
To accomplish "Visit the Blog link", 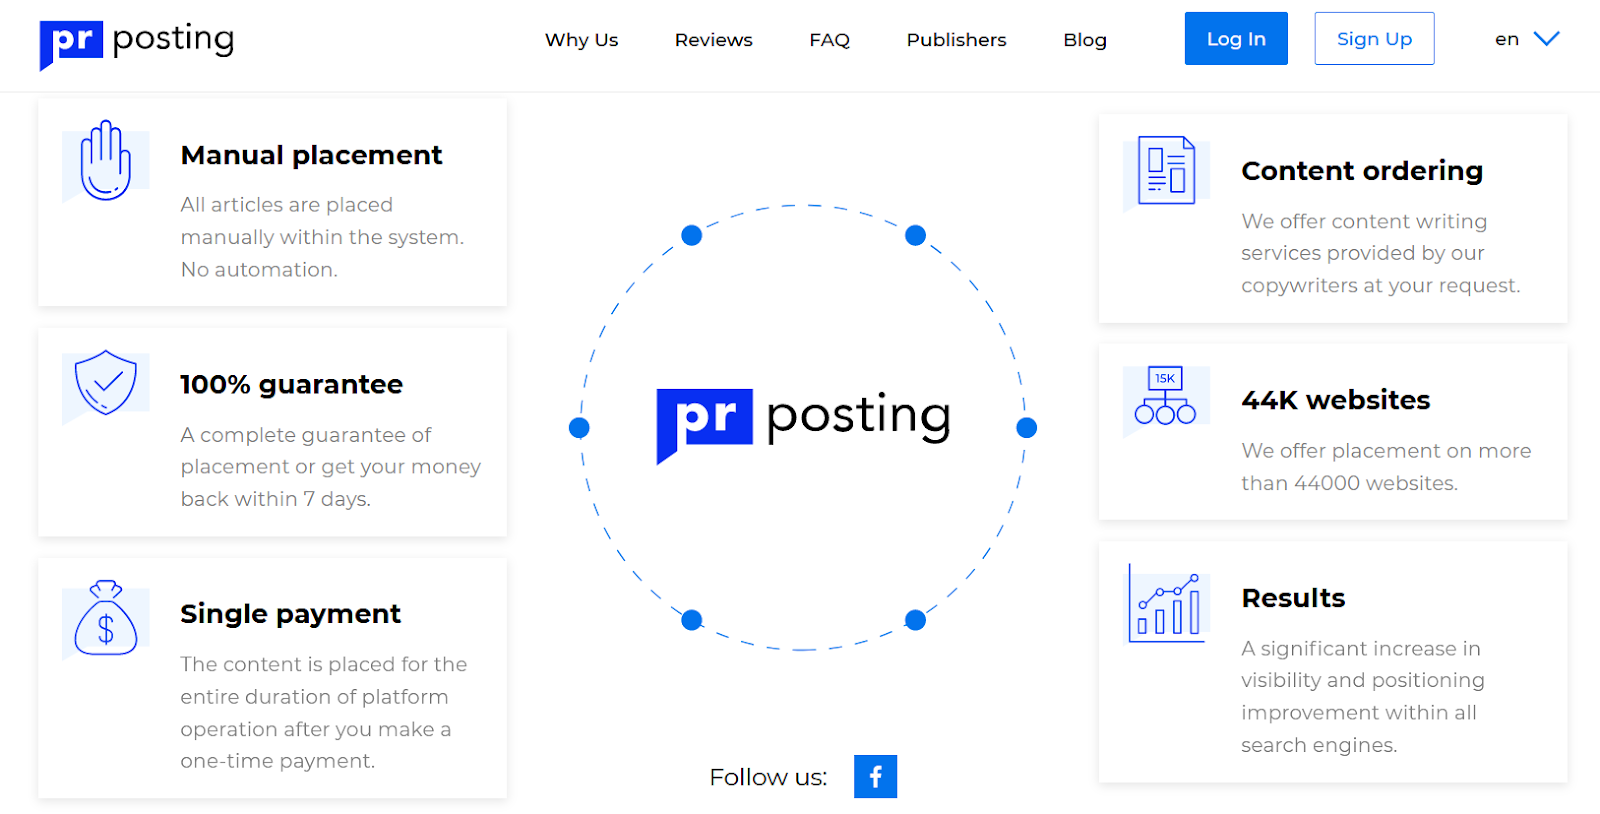I will [x=1085, y=40].
